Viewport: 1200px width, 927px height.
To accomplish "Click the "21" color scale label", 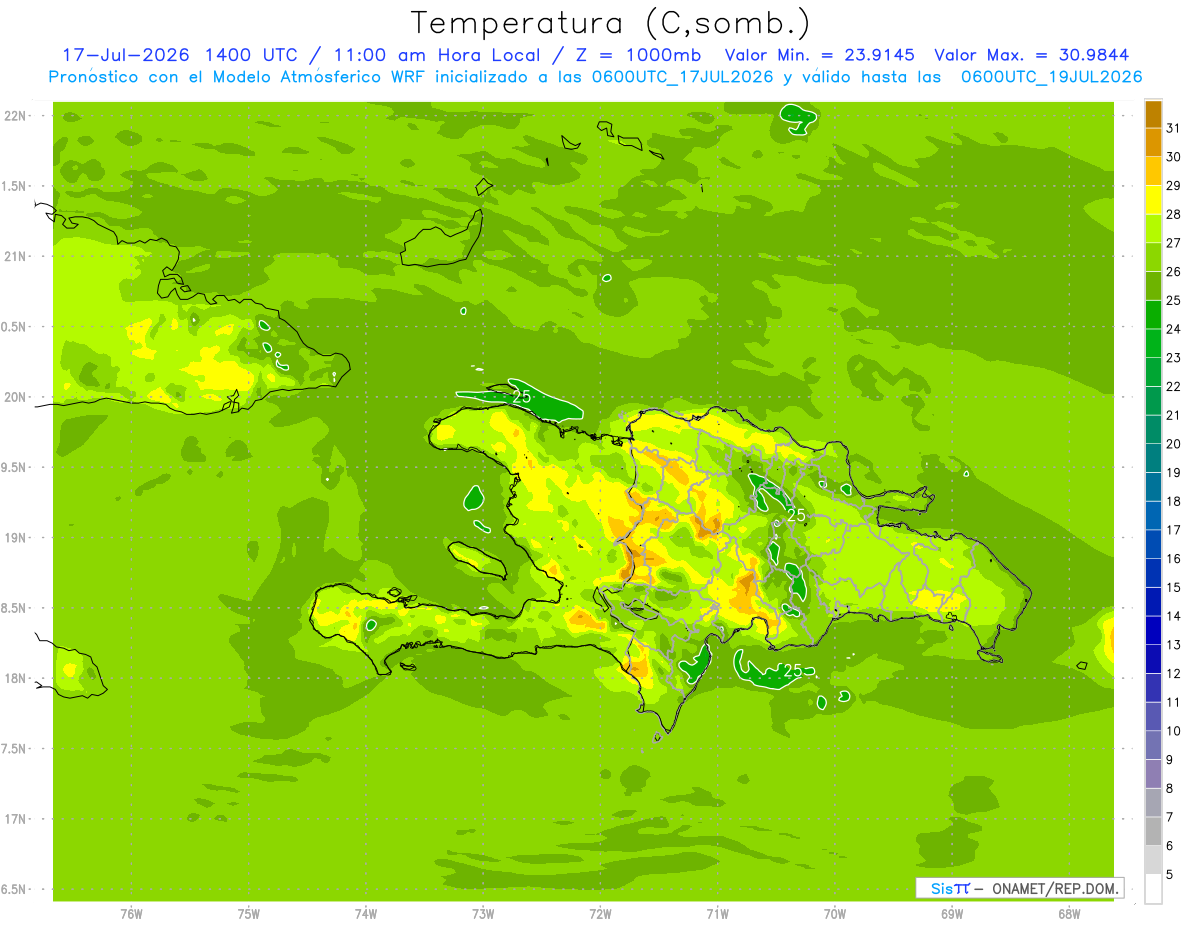I will tap(1174, 415).
